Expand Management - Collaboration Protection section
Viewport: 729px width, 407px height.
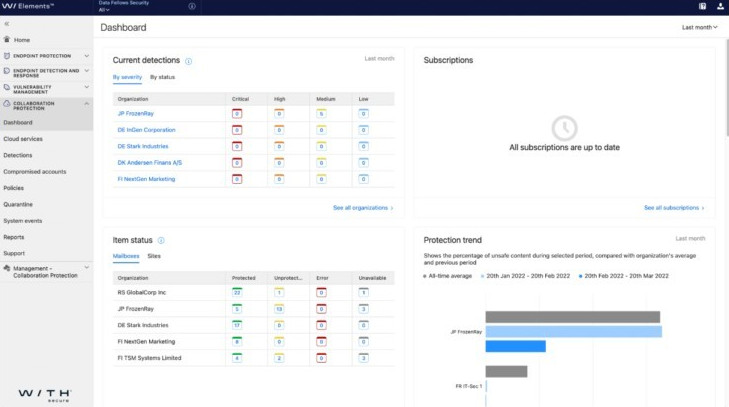pos(86,268)
